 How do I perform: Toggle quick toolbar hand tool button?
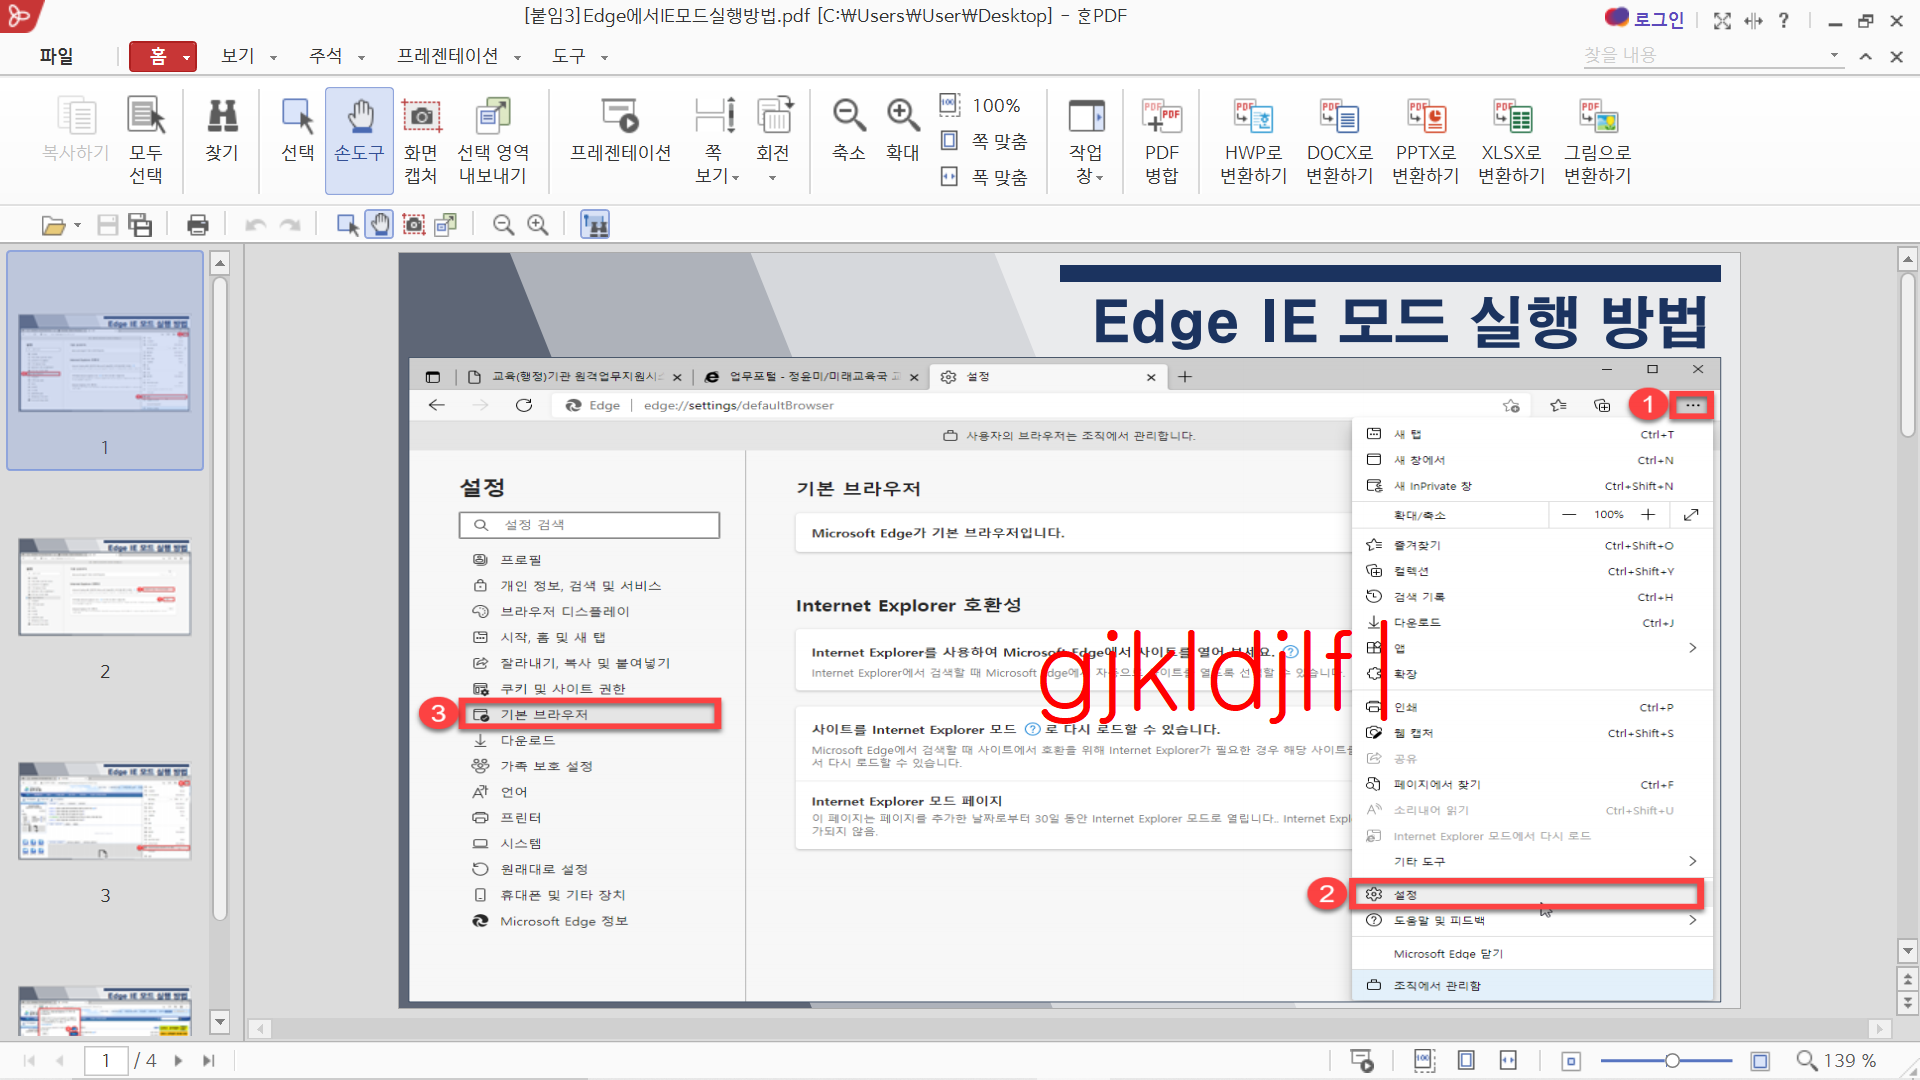(380, 225)
